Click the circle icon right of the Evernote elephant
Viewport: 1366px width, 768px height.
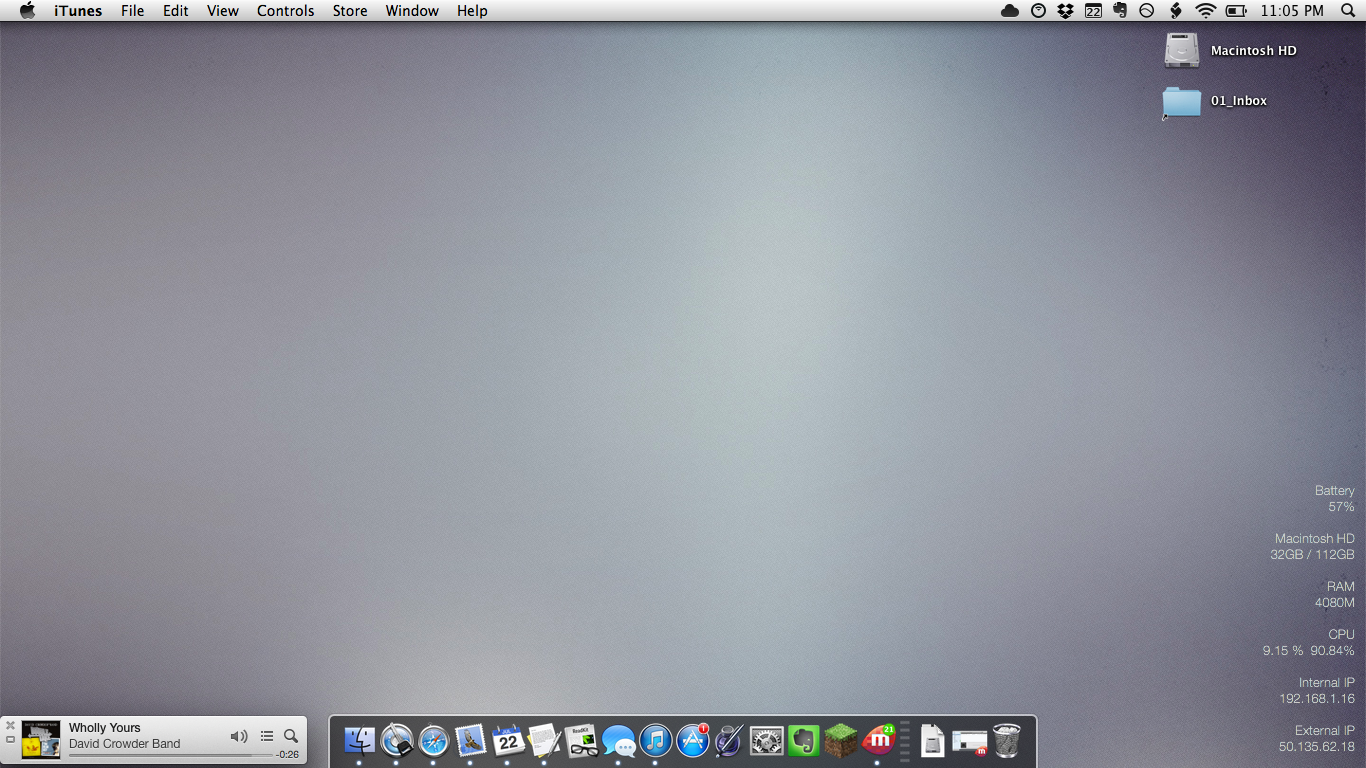[1147, 11]
